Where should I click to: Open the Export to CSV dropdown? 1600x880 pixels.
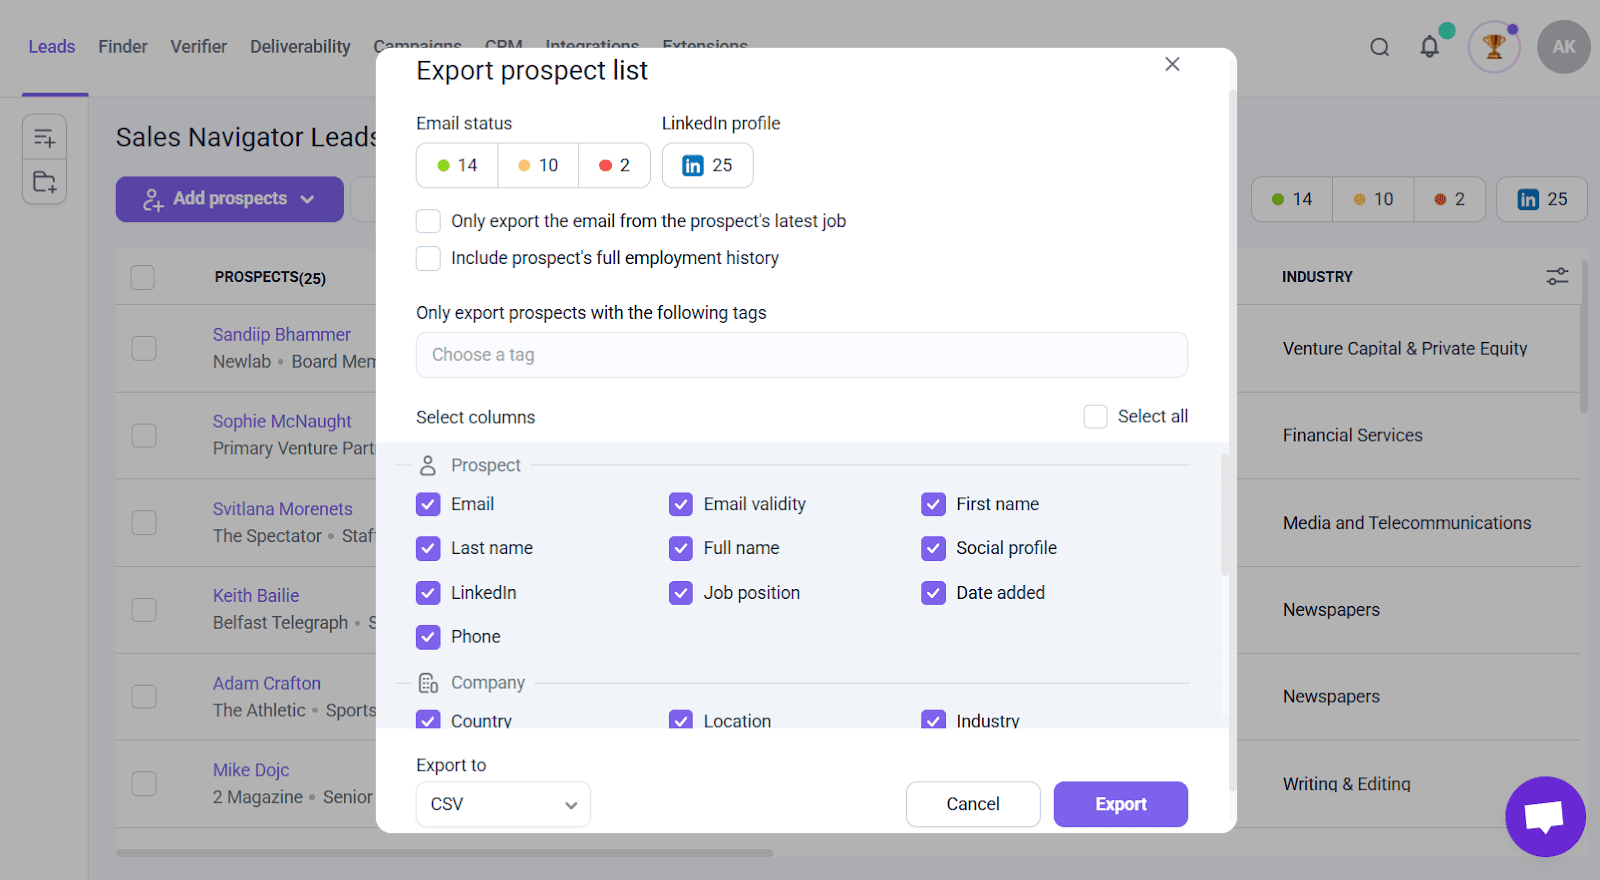[503, 804]
